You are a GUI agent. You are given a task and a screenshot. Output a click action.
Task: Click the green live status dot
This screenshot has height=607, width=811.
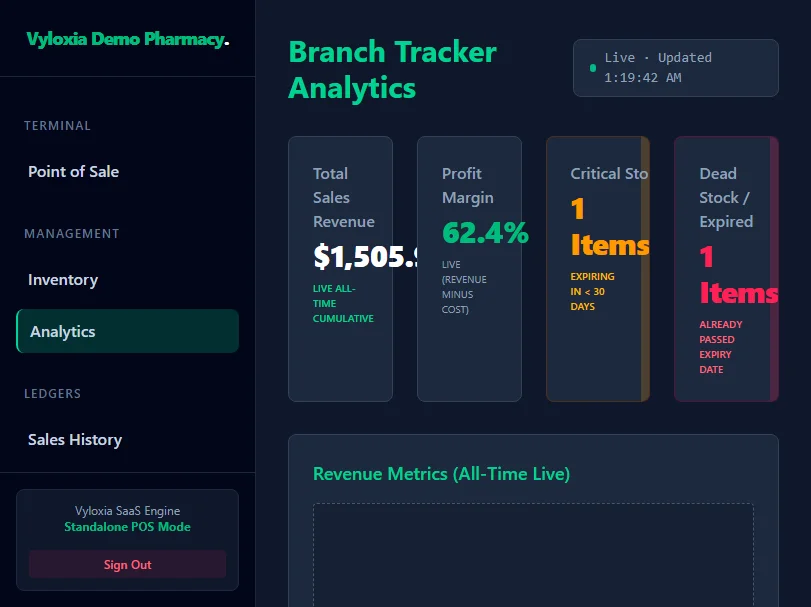pos(593,68)
